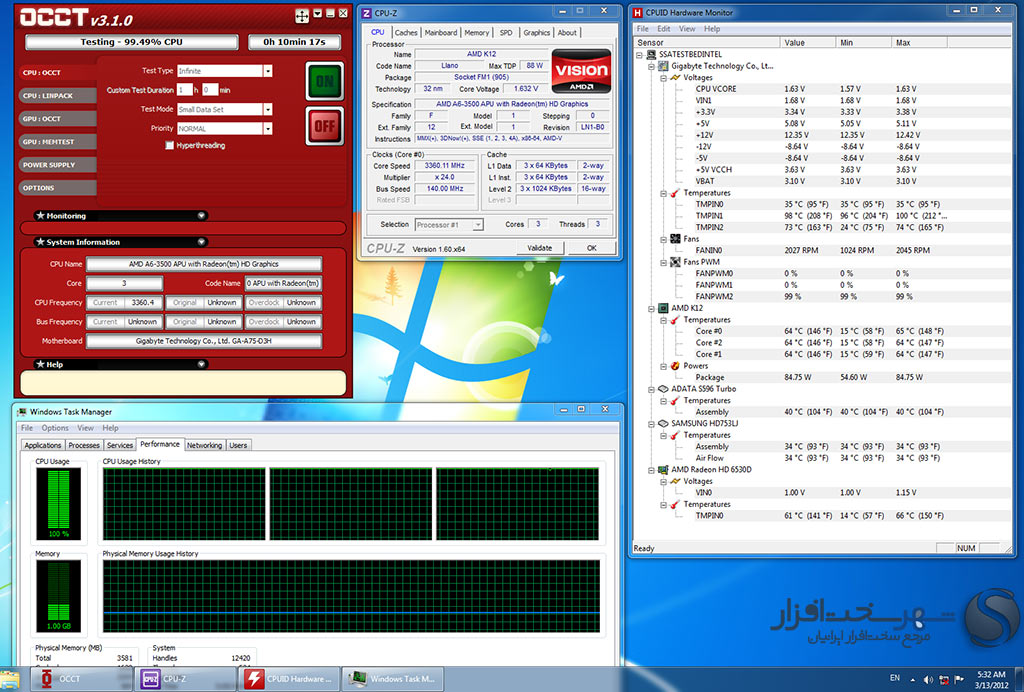
Task: Collapse the OCCT Help section arrow
Action: pos(201,364)
